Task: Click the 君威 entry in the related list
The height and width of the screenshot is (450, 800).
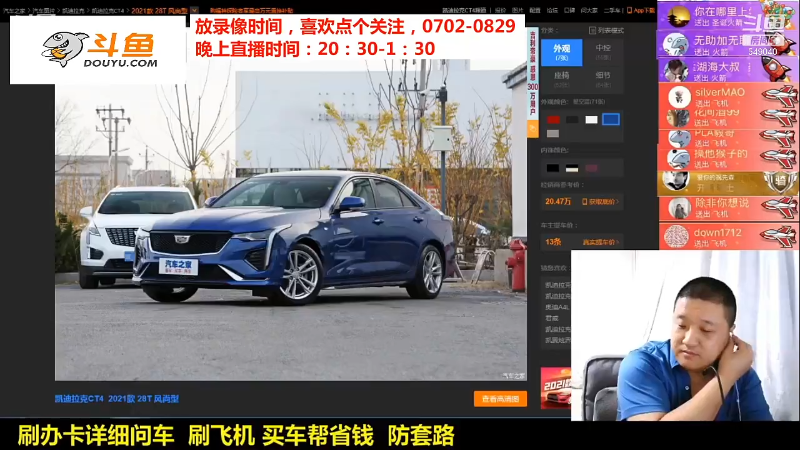Action: (x=552, y=318)
